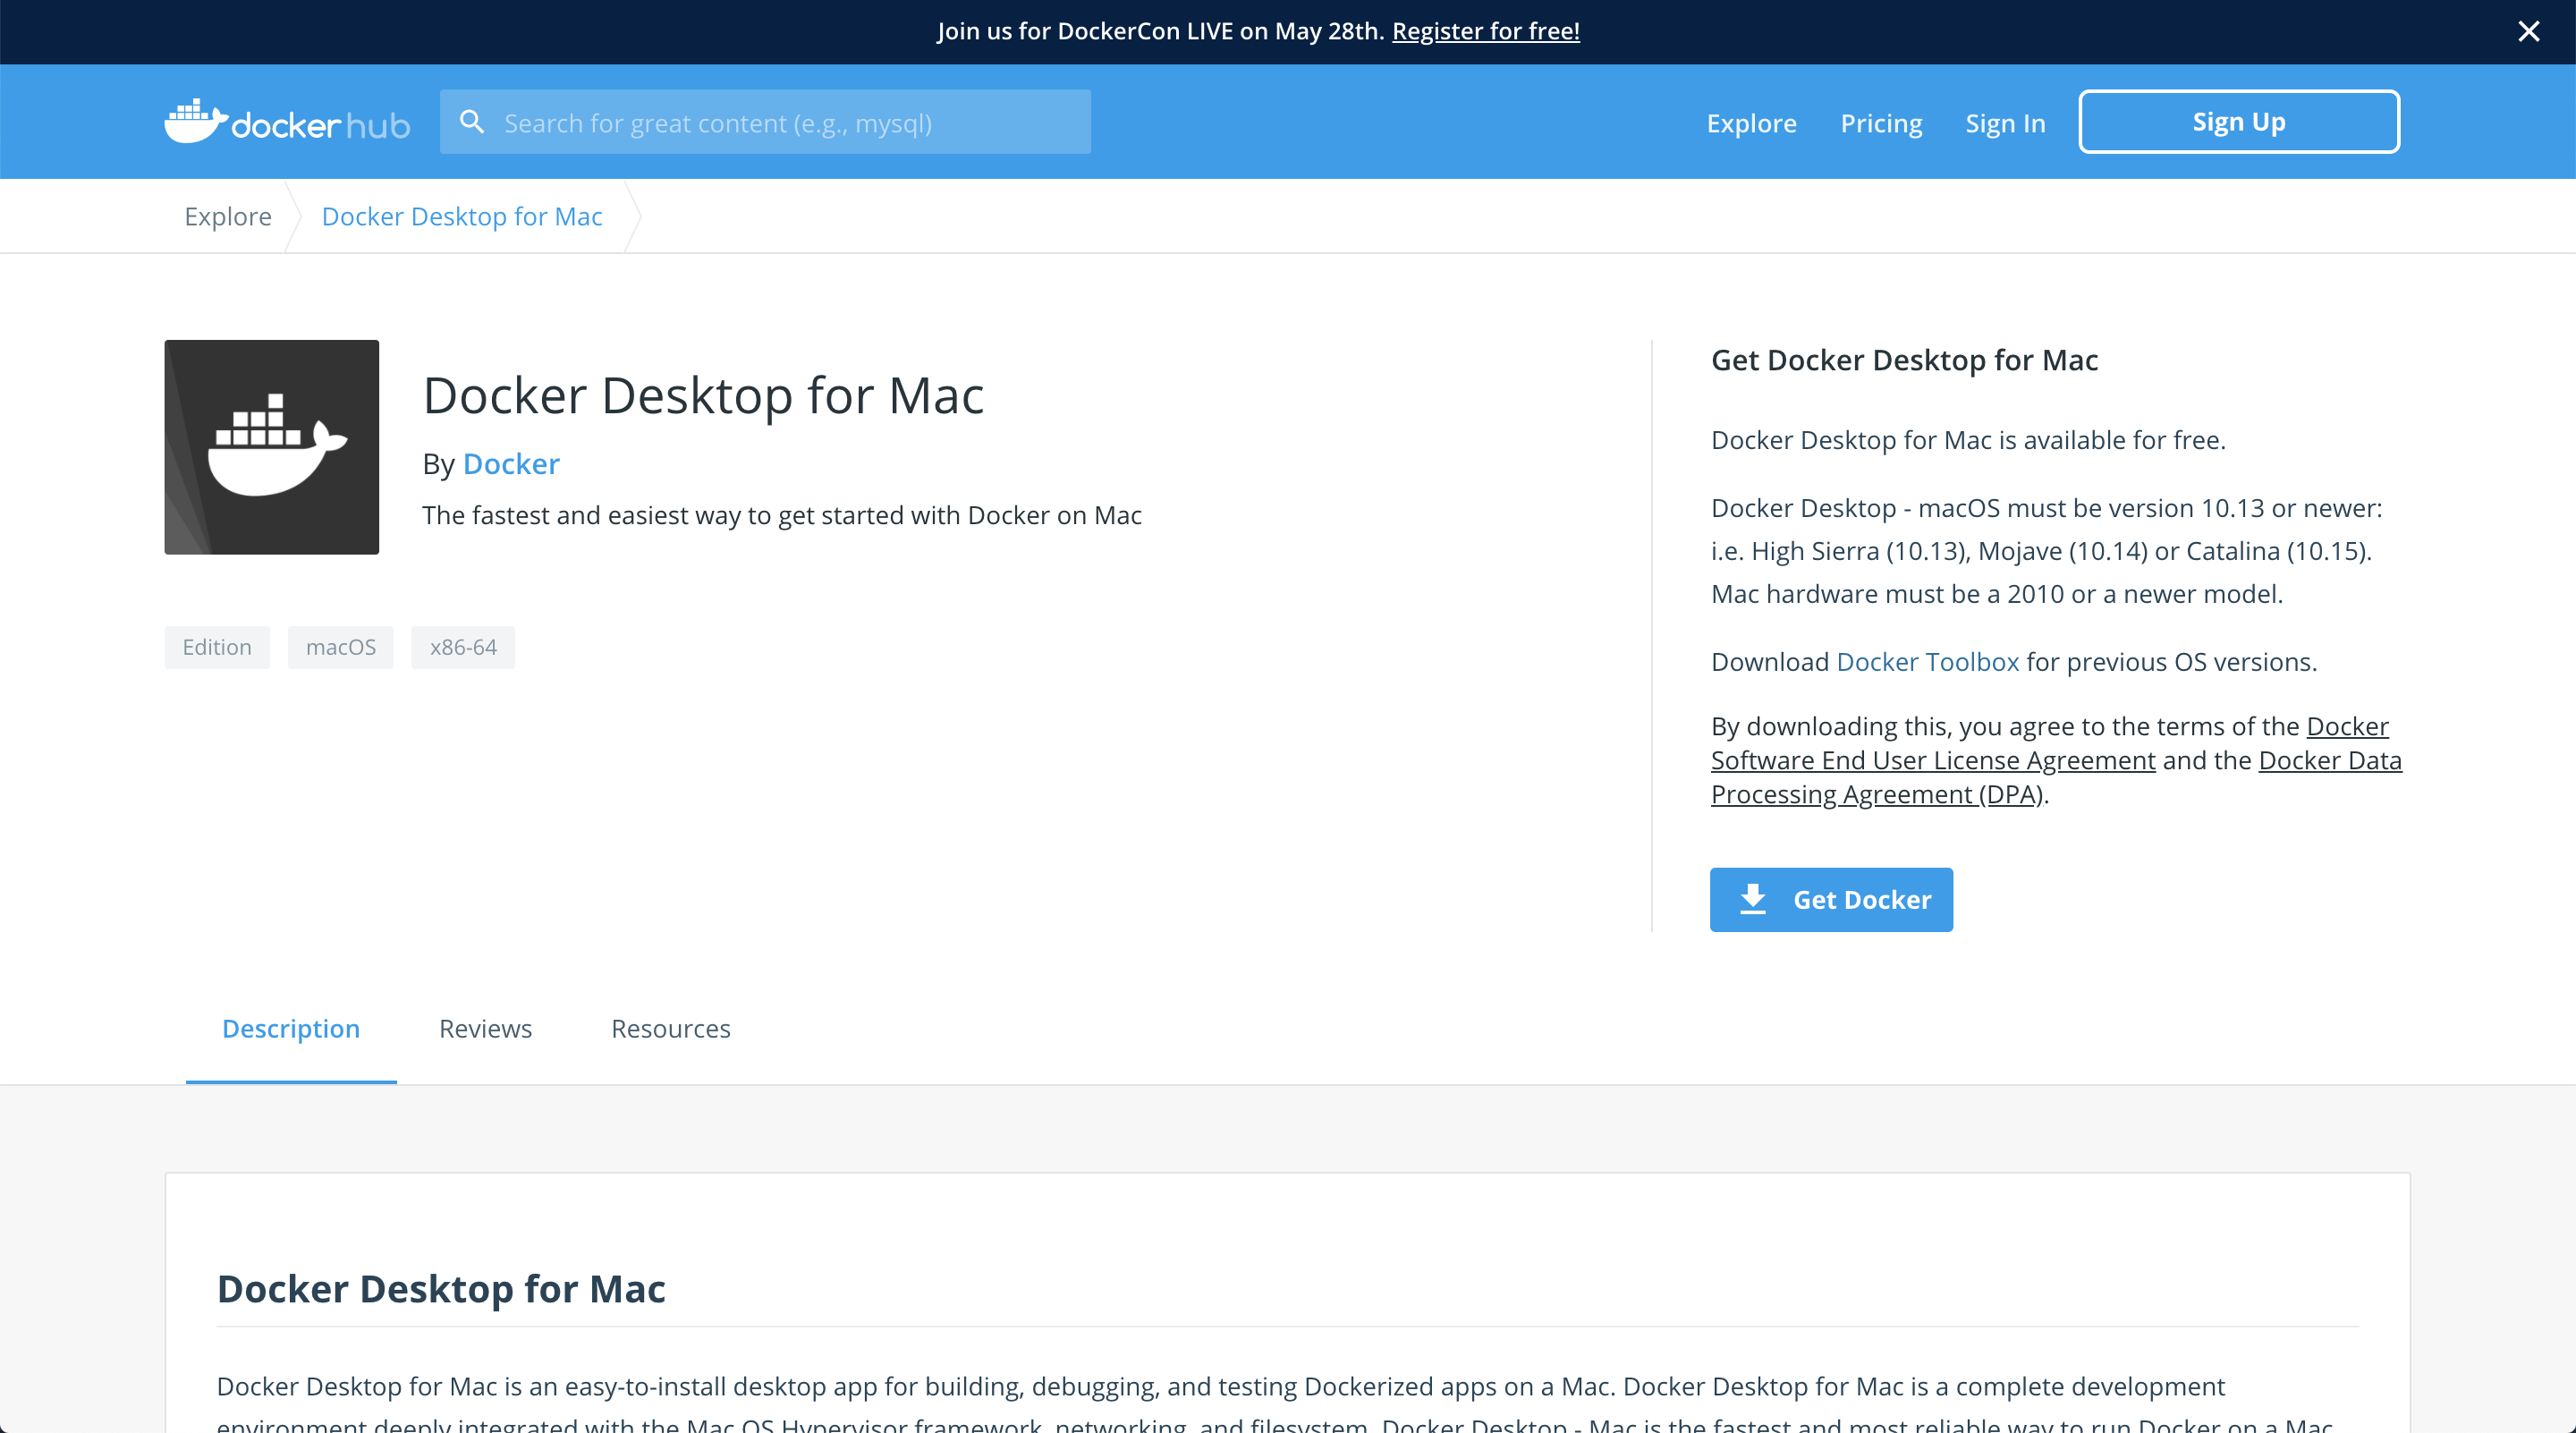The height and width of the screenshot is (1433, 2576).
Task: Click the 'Docker Desktop for Mac' description heading
Action: (x=441, y=1289)
